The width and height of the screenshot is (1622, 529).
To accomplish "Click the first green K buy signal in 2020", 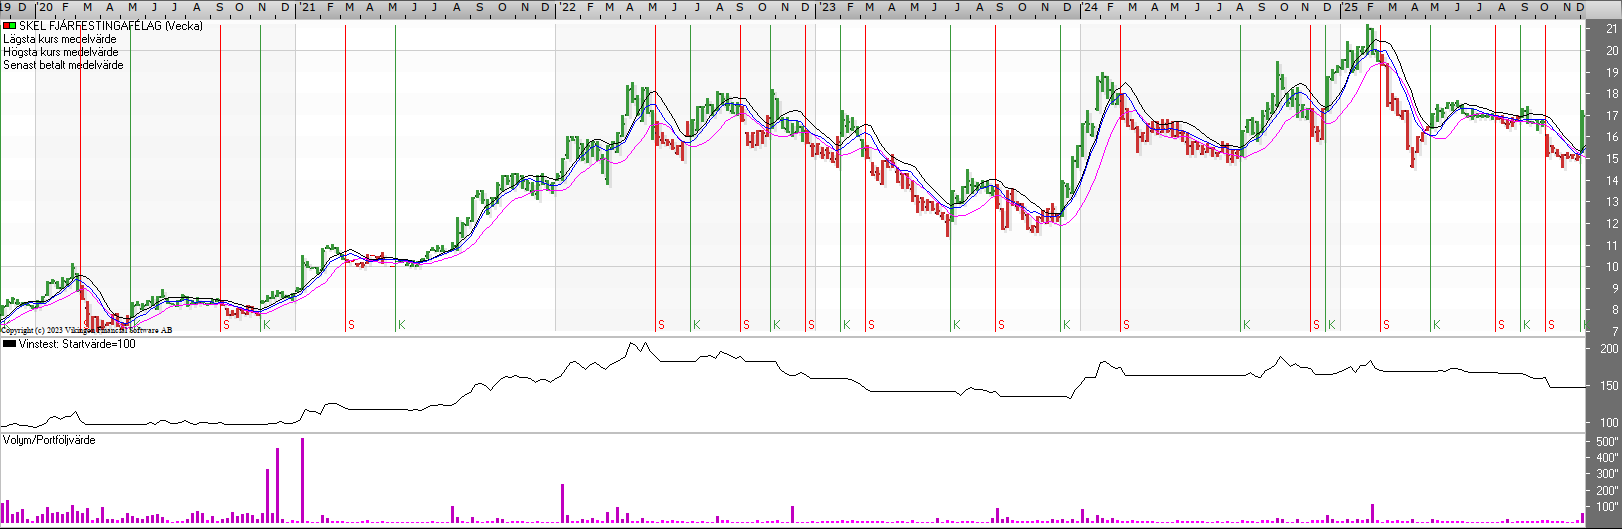I will (x=266, y=325).
